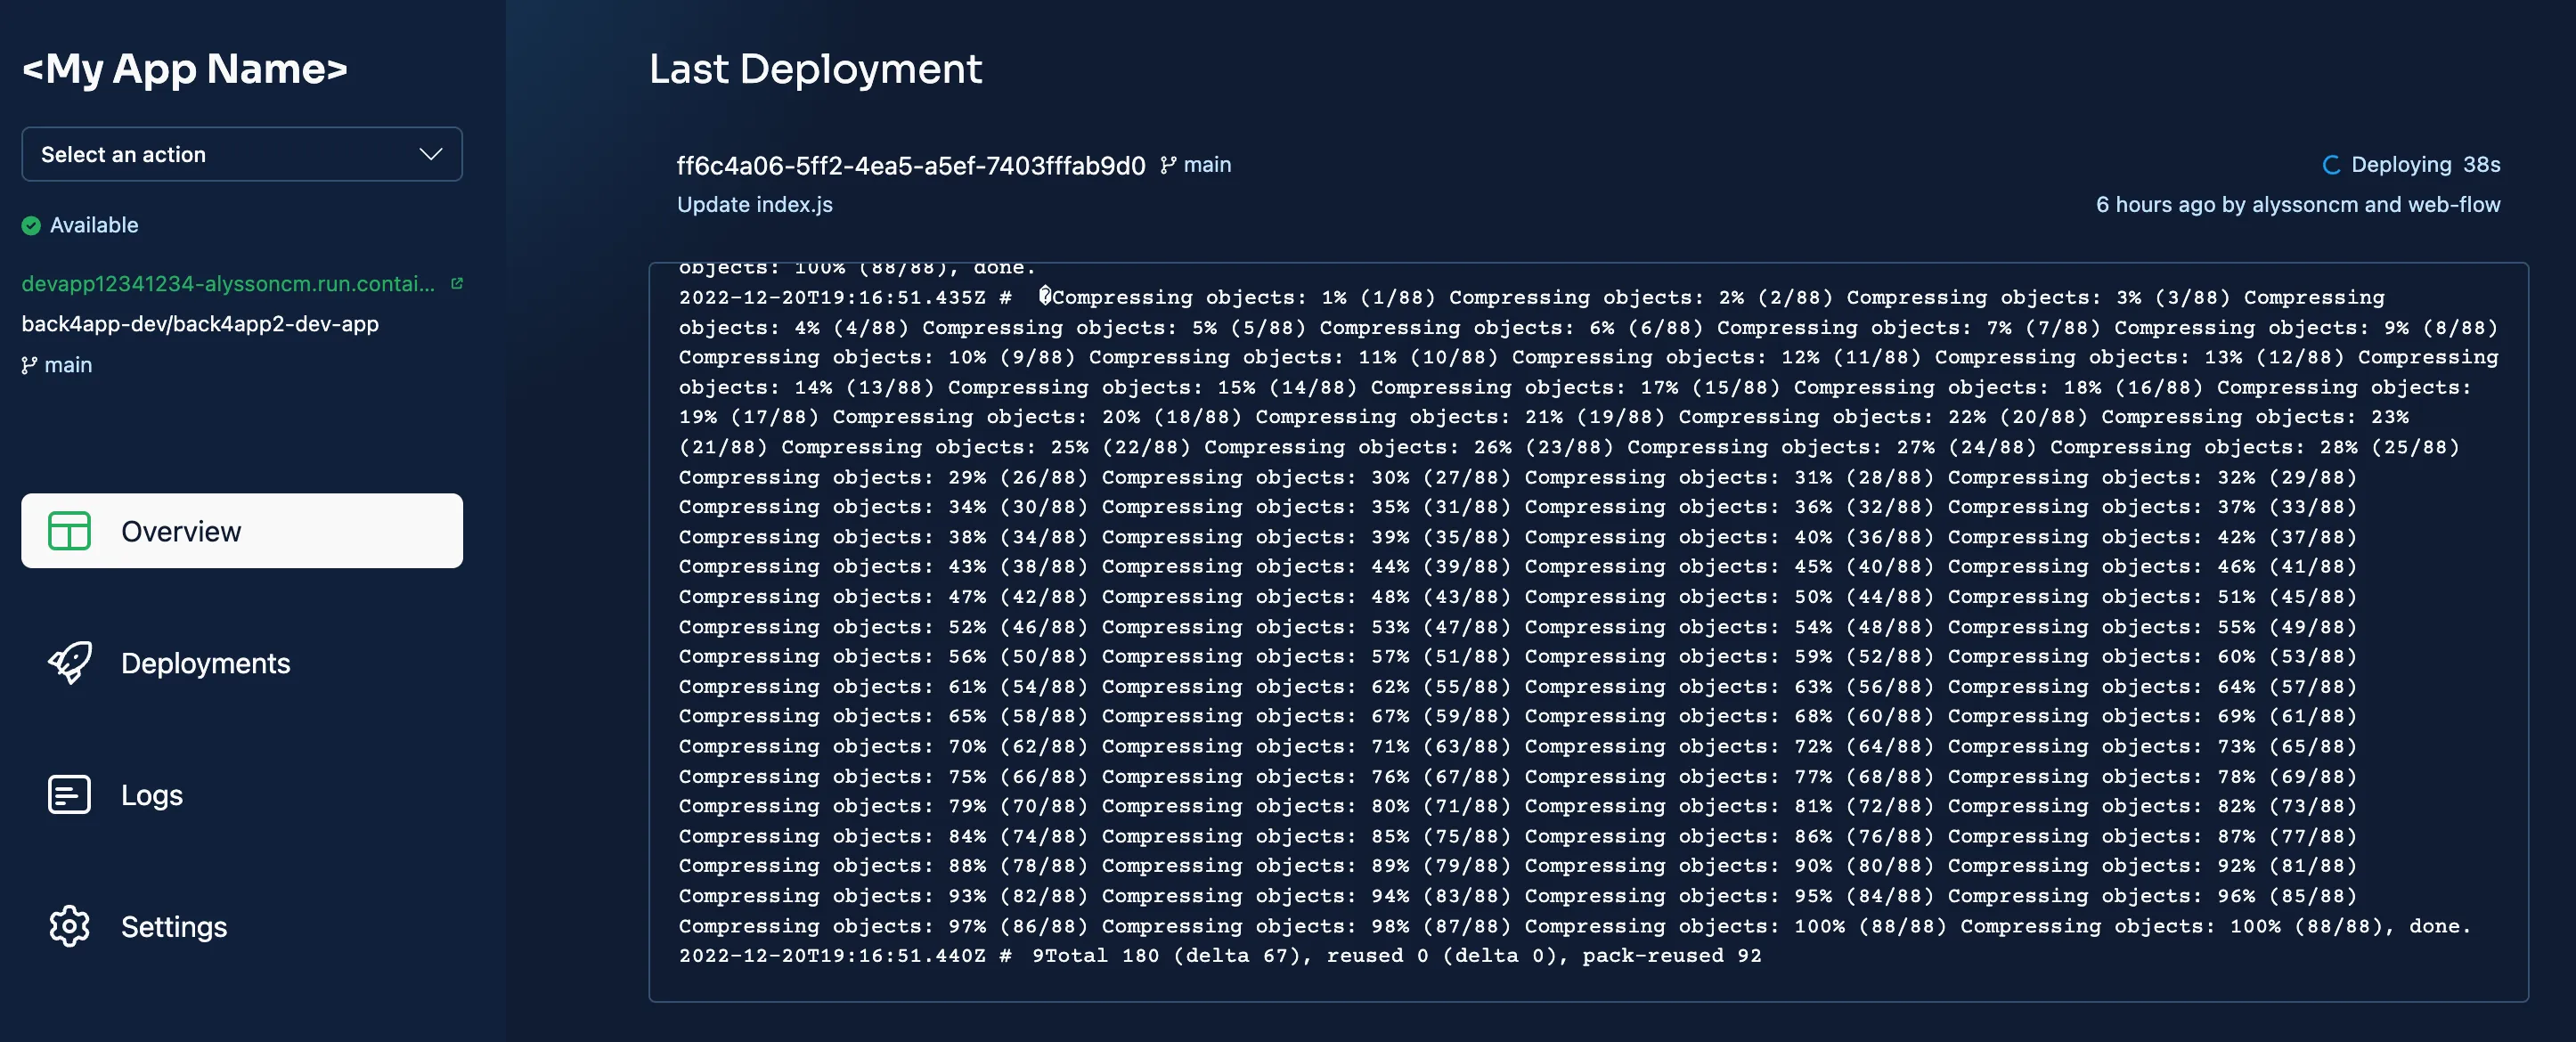The image size is (2576, 1042).
Task: Click the git branch icon in the sidebar
Action: click(x=29, y=365)
